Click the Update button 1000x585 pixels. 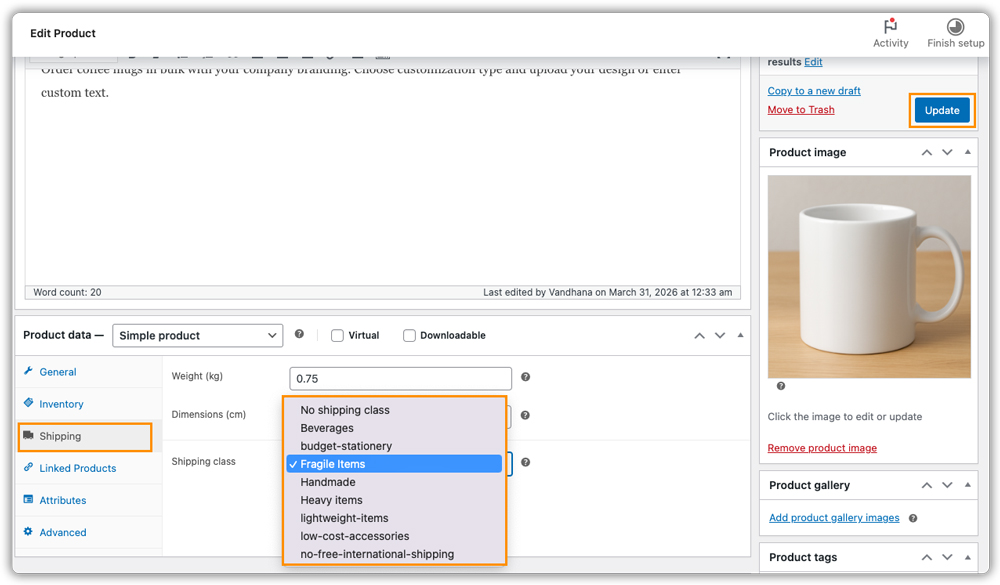click(x=942, y=110)
